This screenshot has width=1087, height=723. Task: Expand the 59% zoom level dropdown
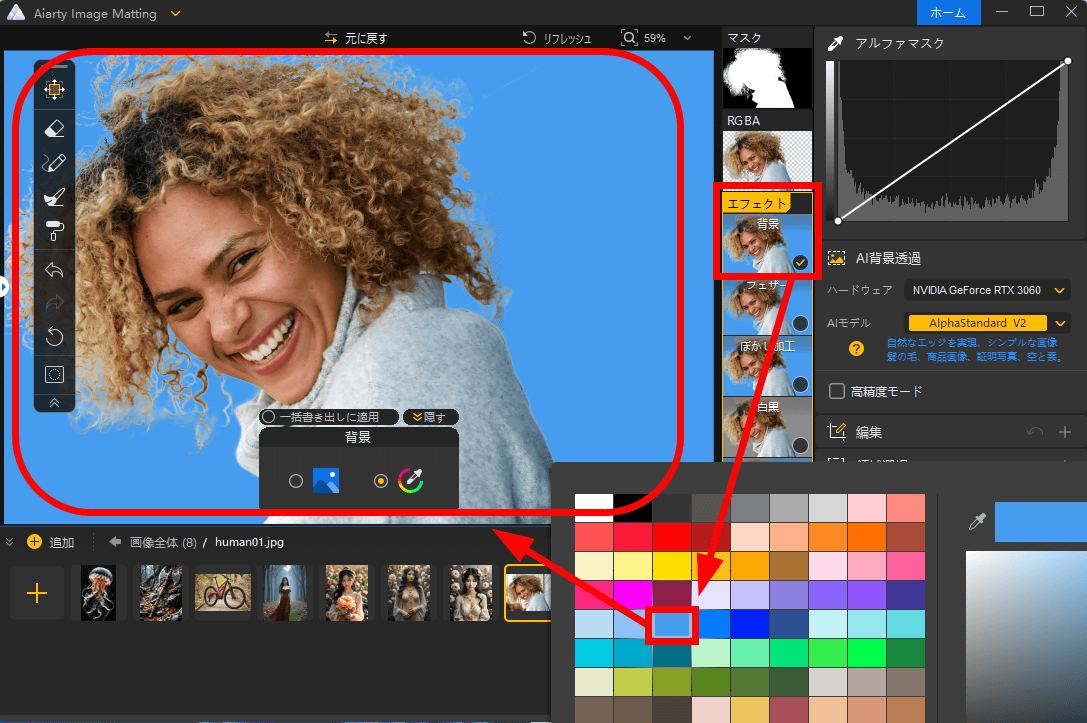[x=686, y=38]
